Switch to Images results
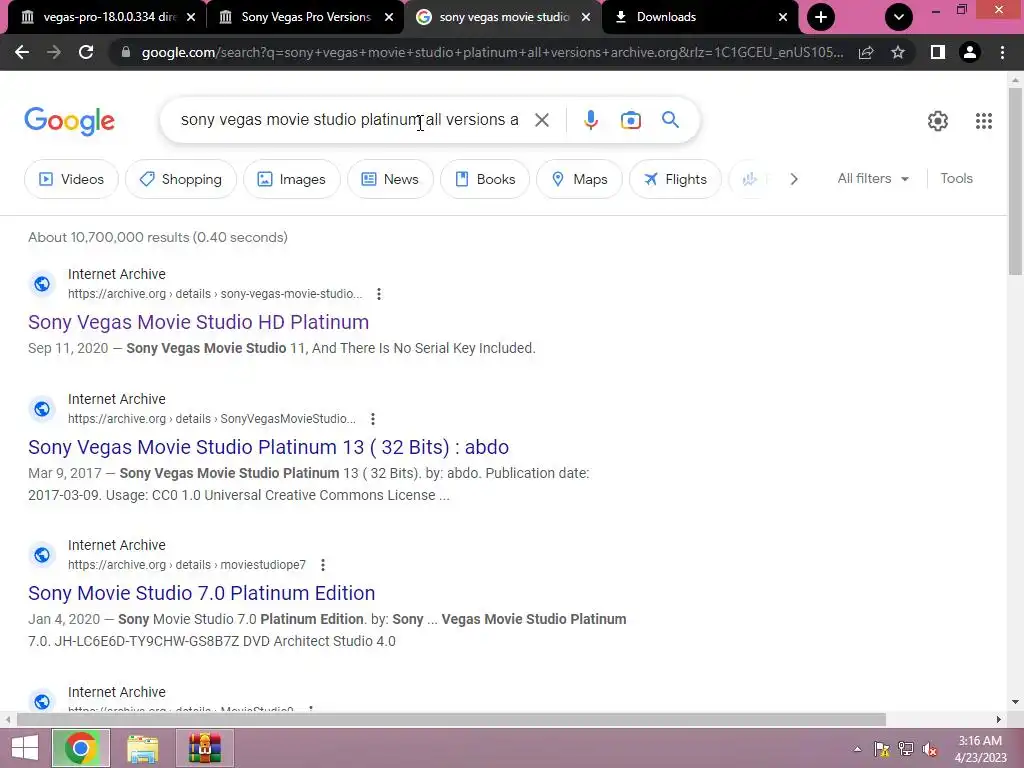The width and height of the screenshot is (1024, 768). tap(291, 179)
